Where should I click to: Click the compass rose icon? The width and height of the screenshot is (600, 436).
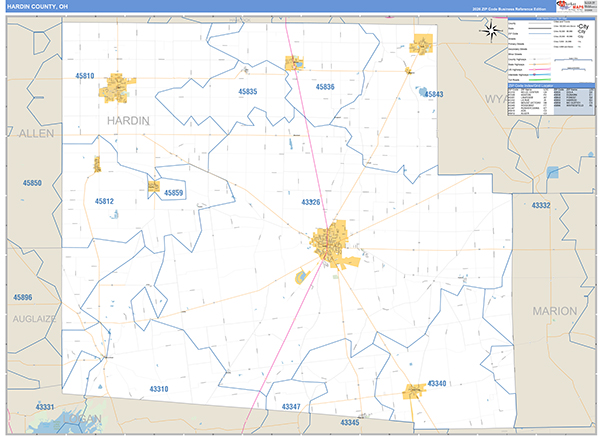[491, 31]
